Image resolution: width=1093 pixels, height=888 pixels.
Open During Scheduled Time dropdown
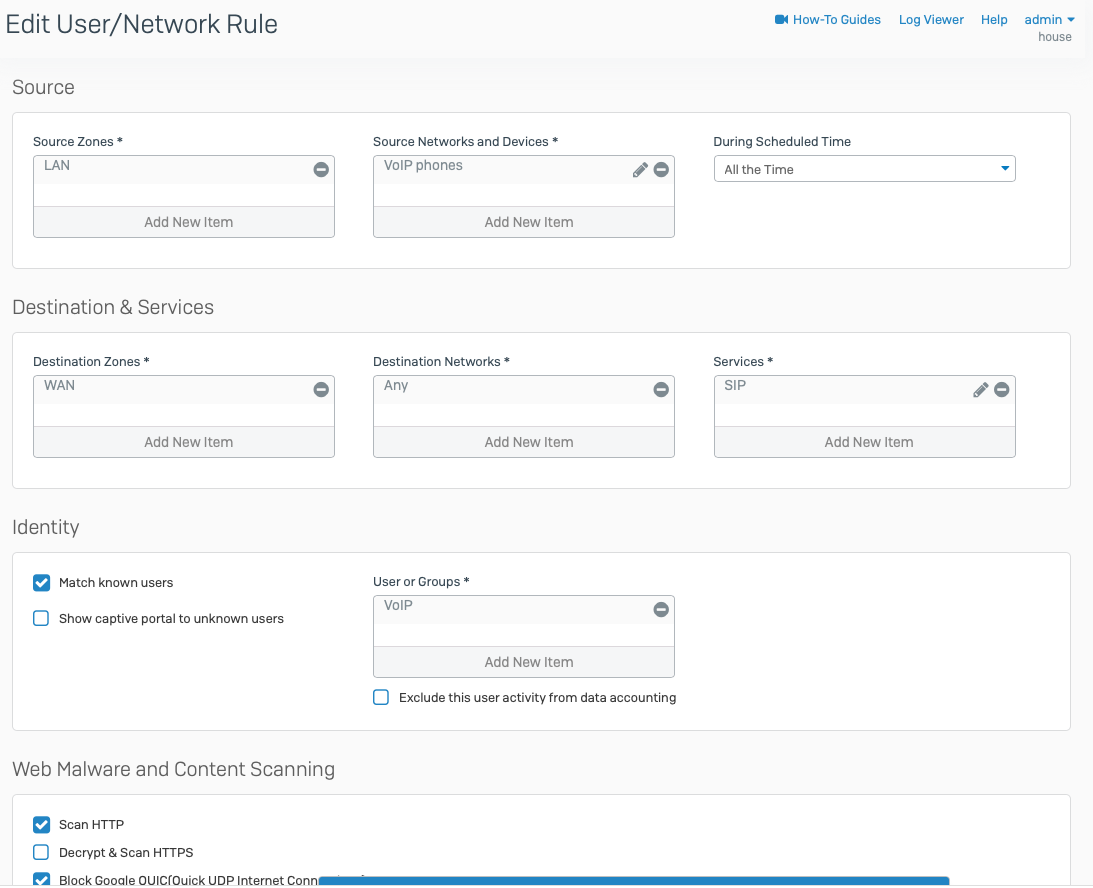point(864,170)
